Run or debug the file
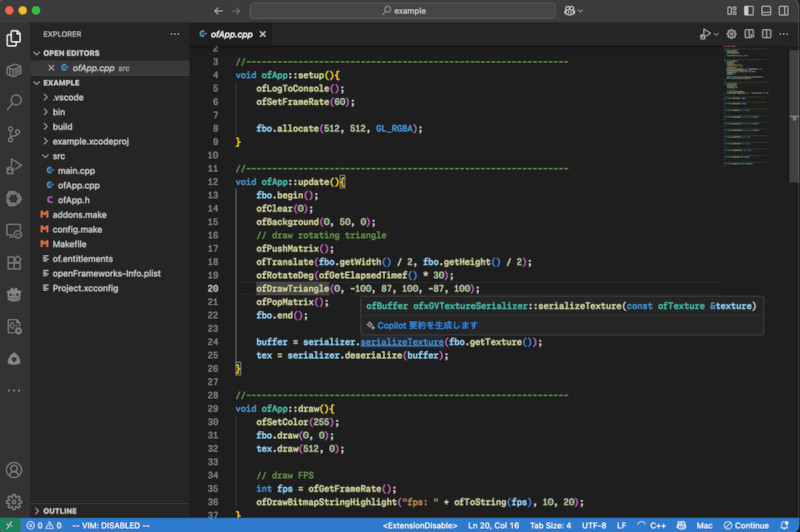Viewport: 800px width, 532px height. (x=705, y=34)
